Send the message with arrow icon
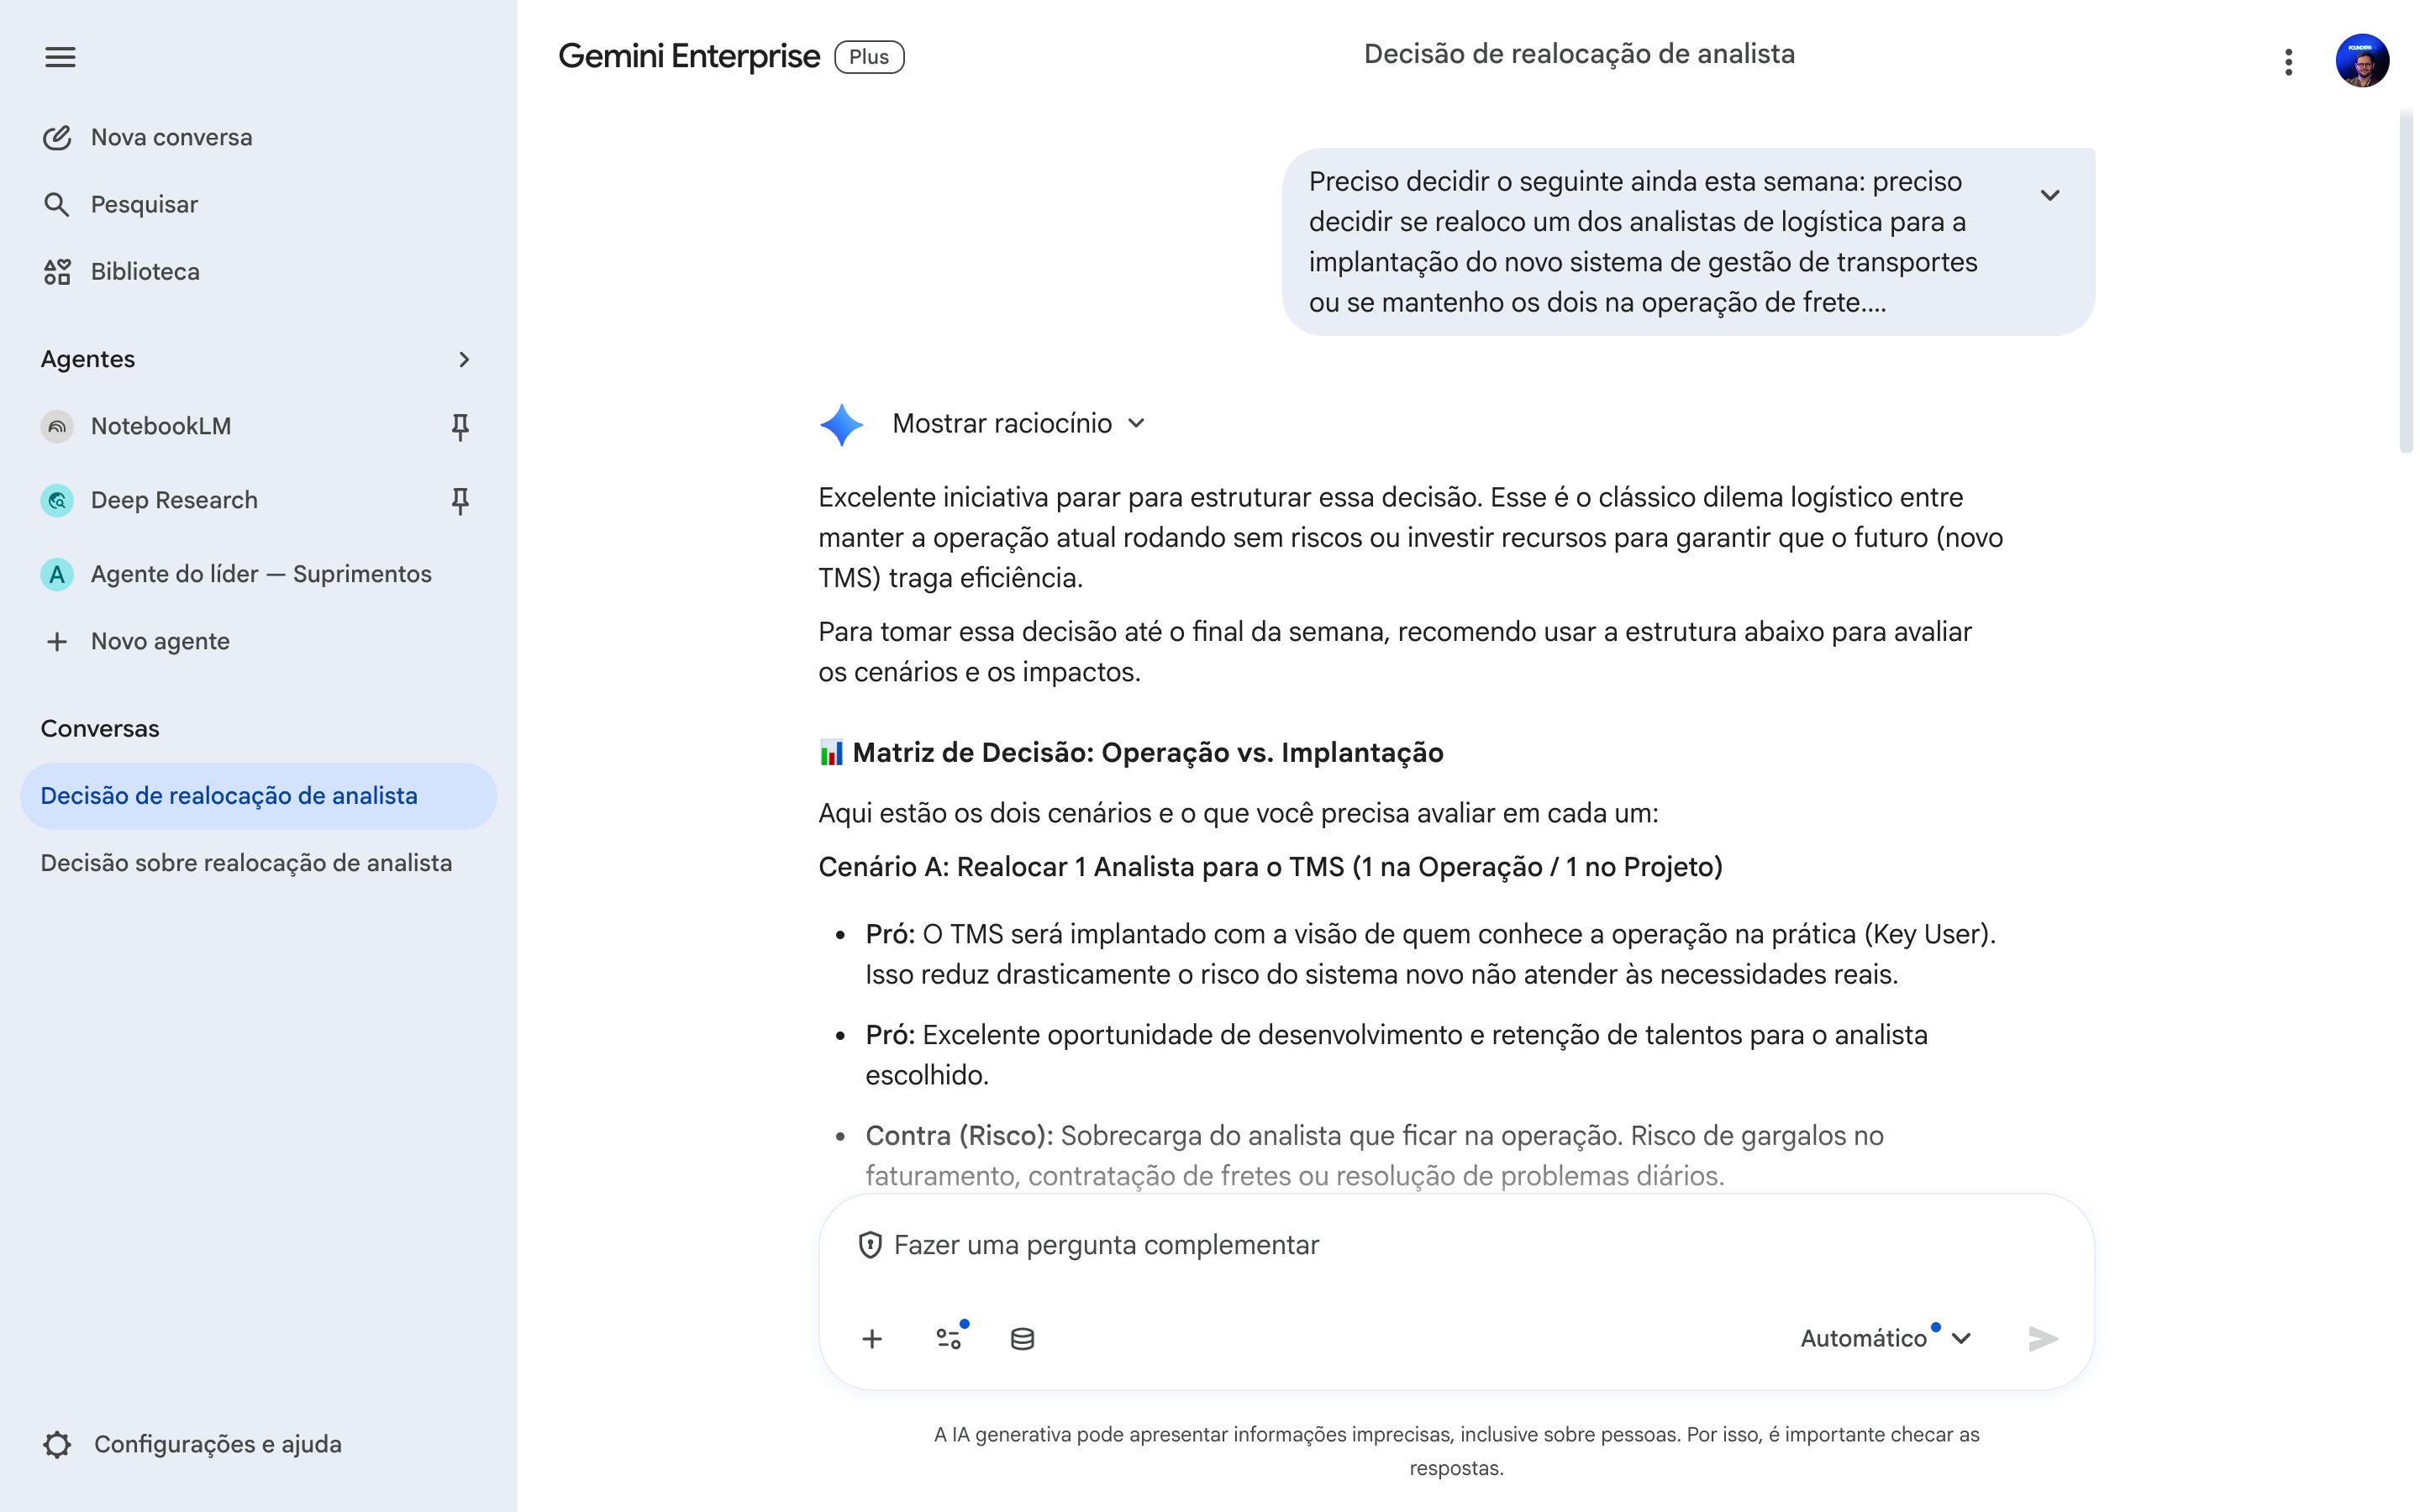Image resolution: width=2420 pixels, height=1512 pixels. (2042, 1338)
